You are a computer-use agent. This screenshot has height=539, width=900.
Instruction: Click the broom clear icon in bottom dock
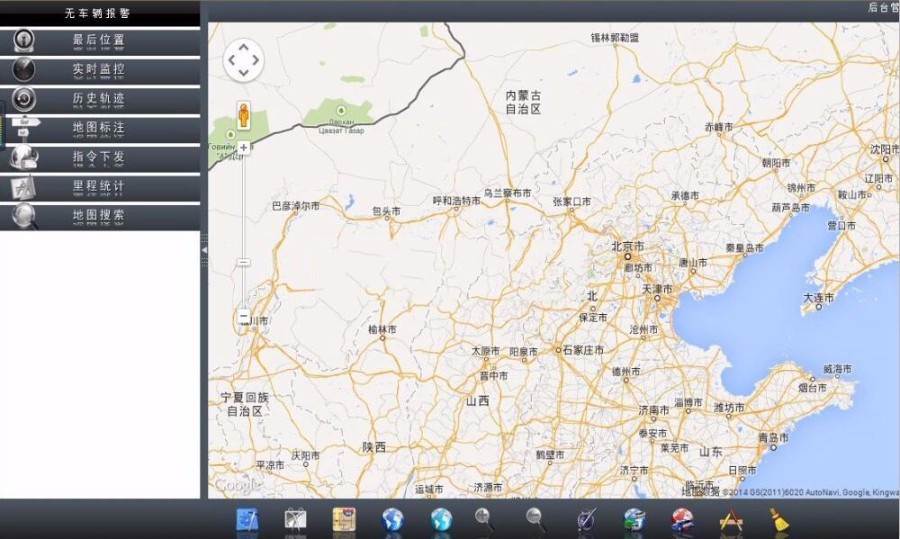tap(779, 519)
